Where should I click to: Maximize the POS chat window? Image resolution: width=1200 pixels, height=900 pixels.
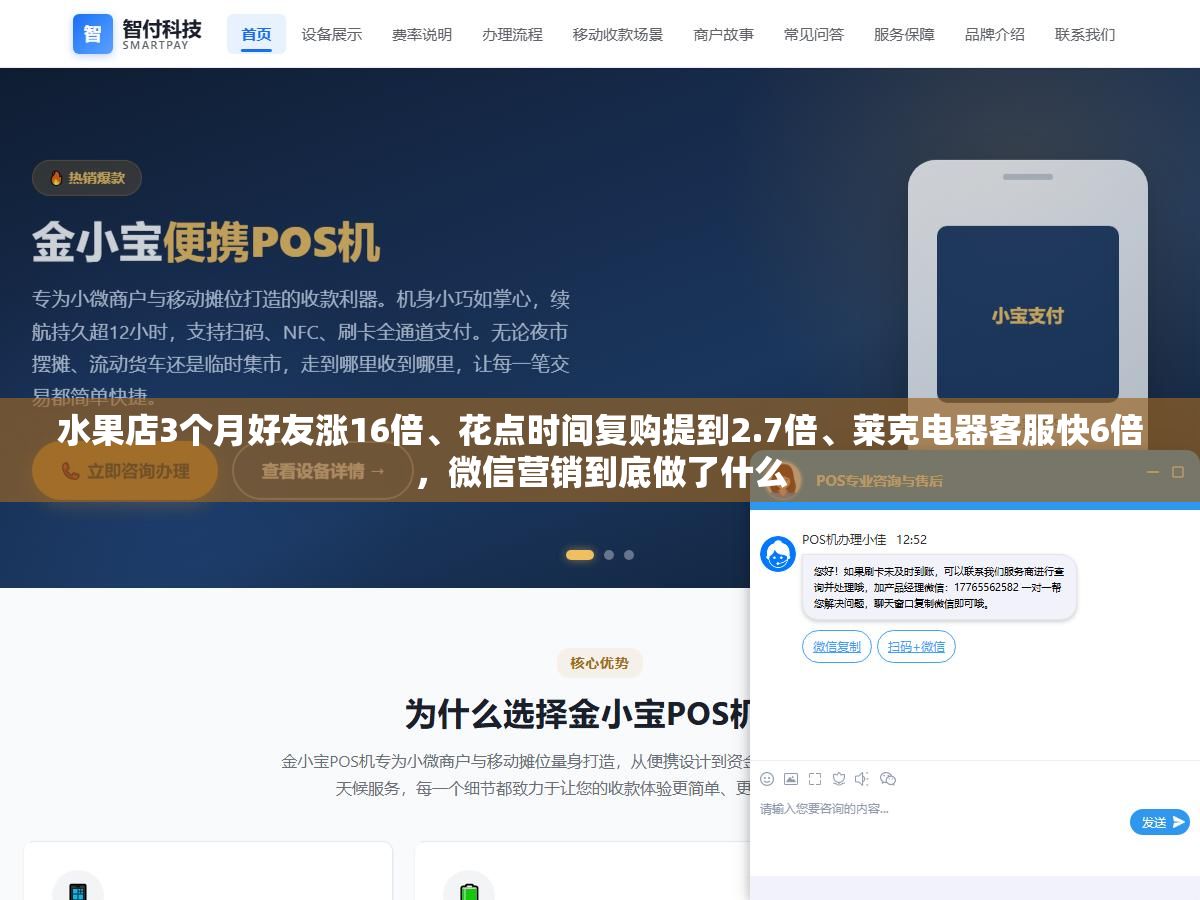1178,472
